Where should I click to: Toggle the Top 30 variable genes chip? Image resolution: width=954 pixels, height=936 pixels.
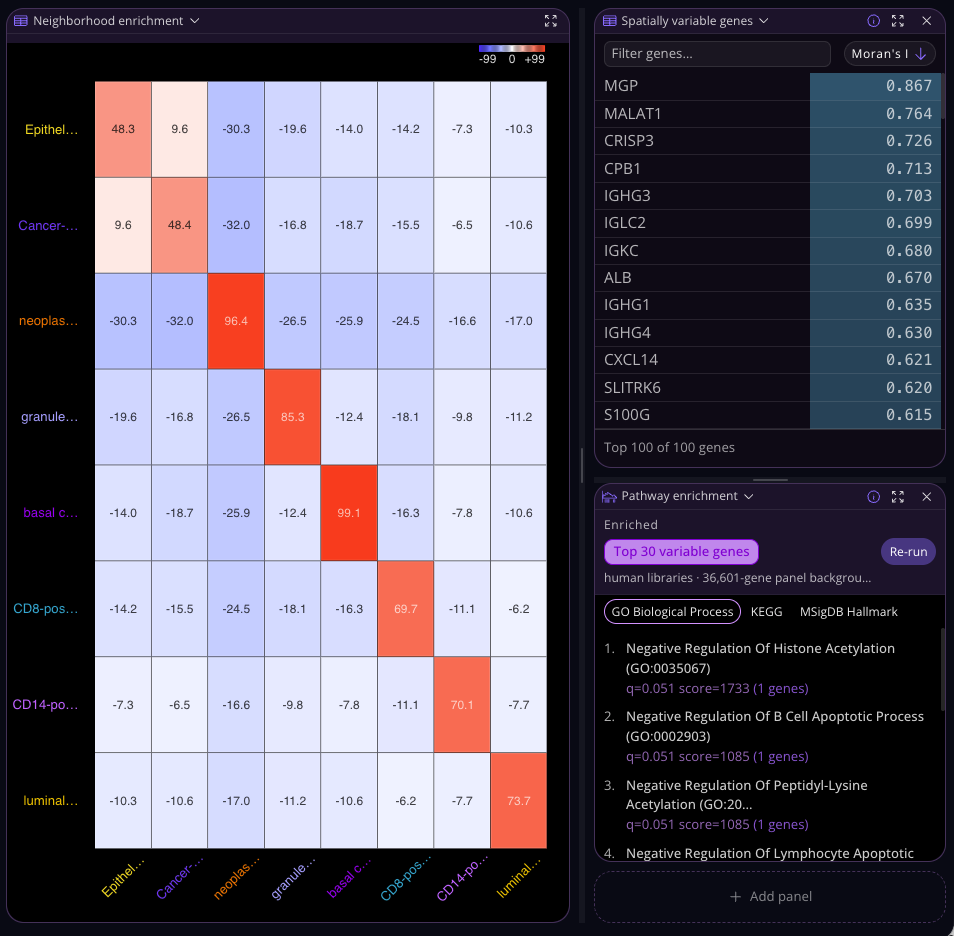(681, 552)
